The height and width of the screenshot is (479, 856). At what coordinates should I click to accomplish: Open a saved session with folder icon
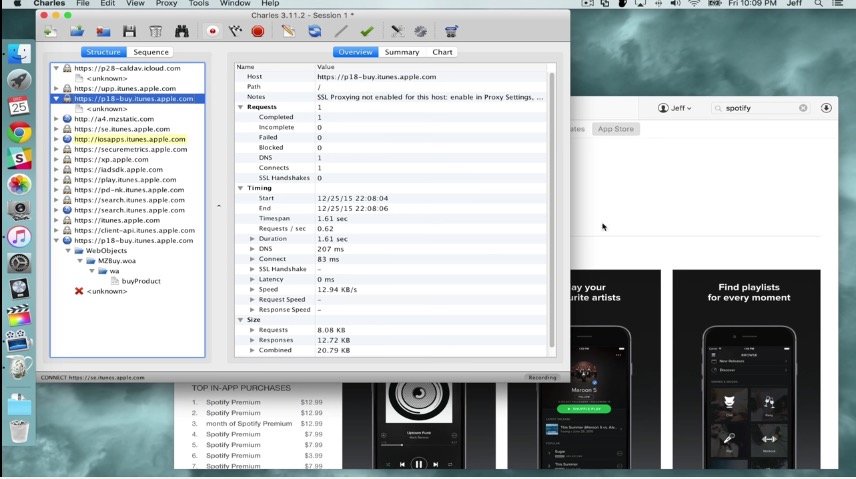(x=77, y=31)
